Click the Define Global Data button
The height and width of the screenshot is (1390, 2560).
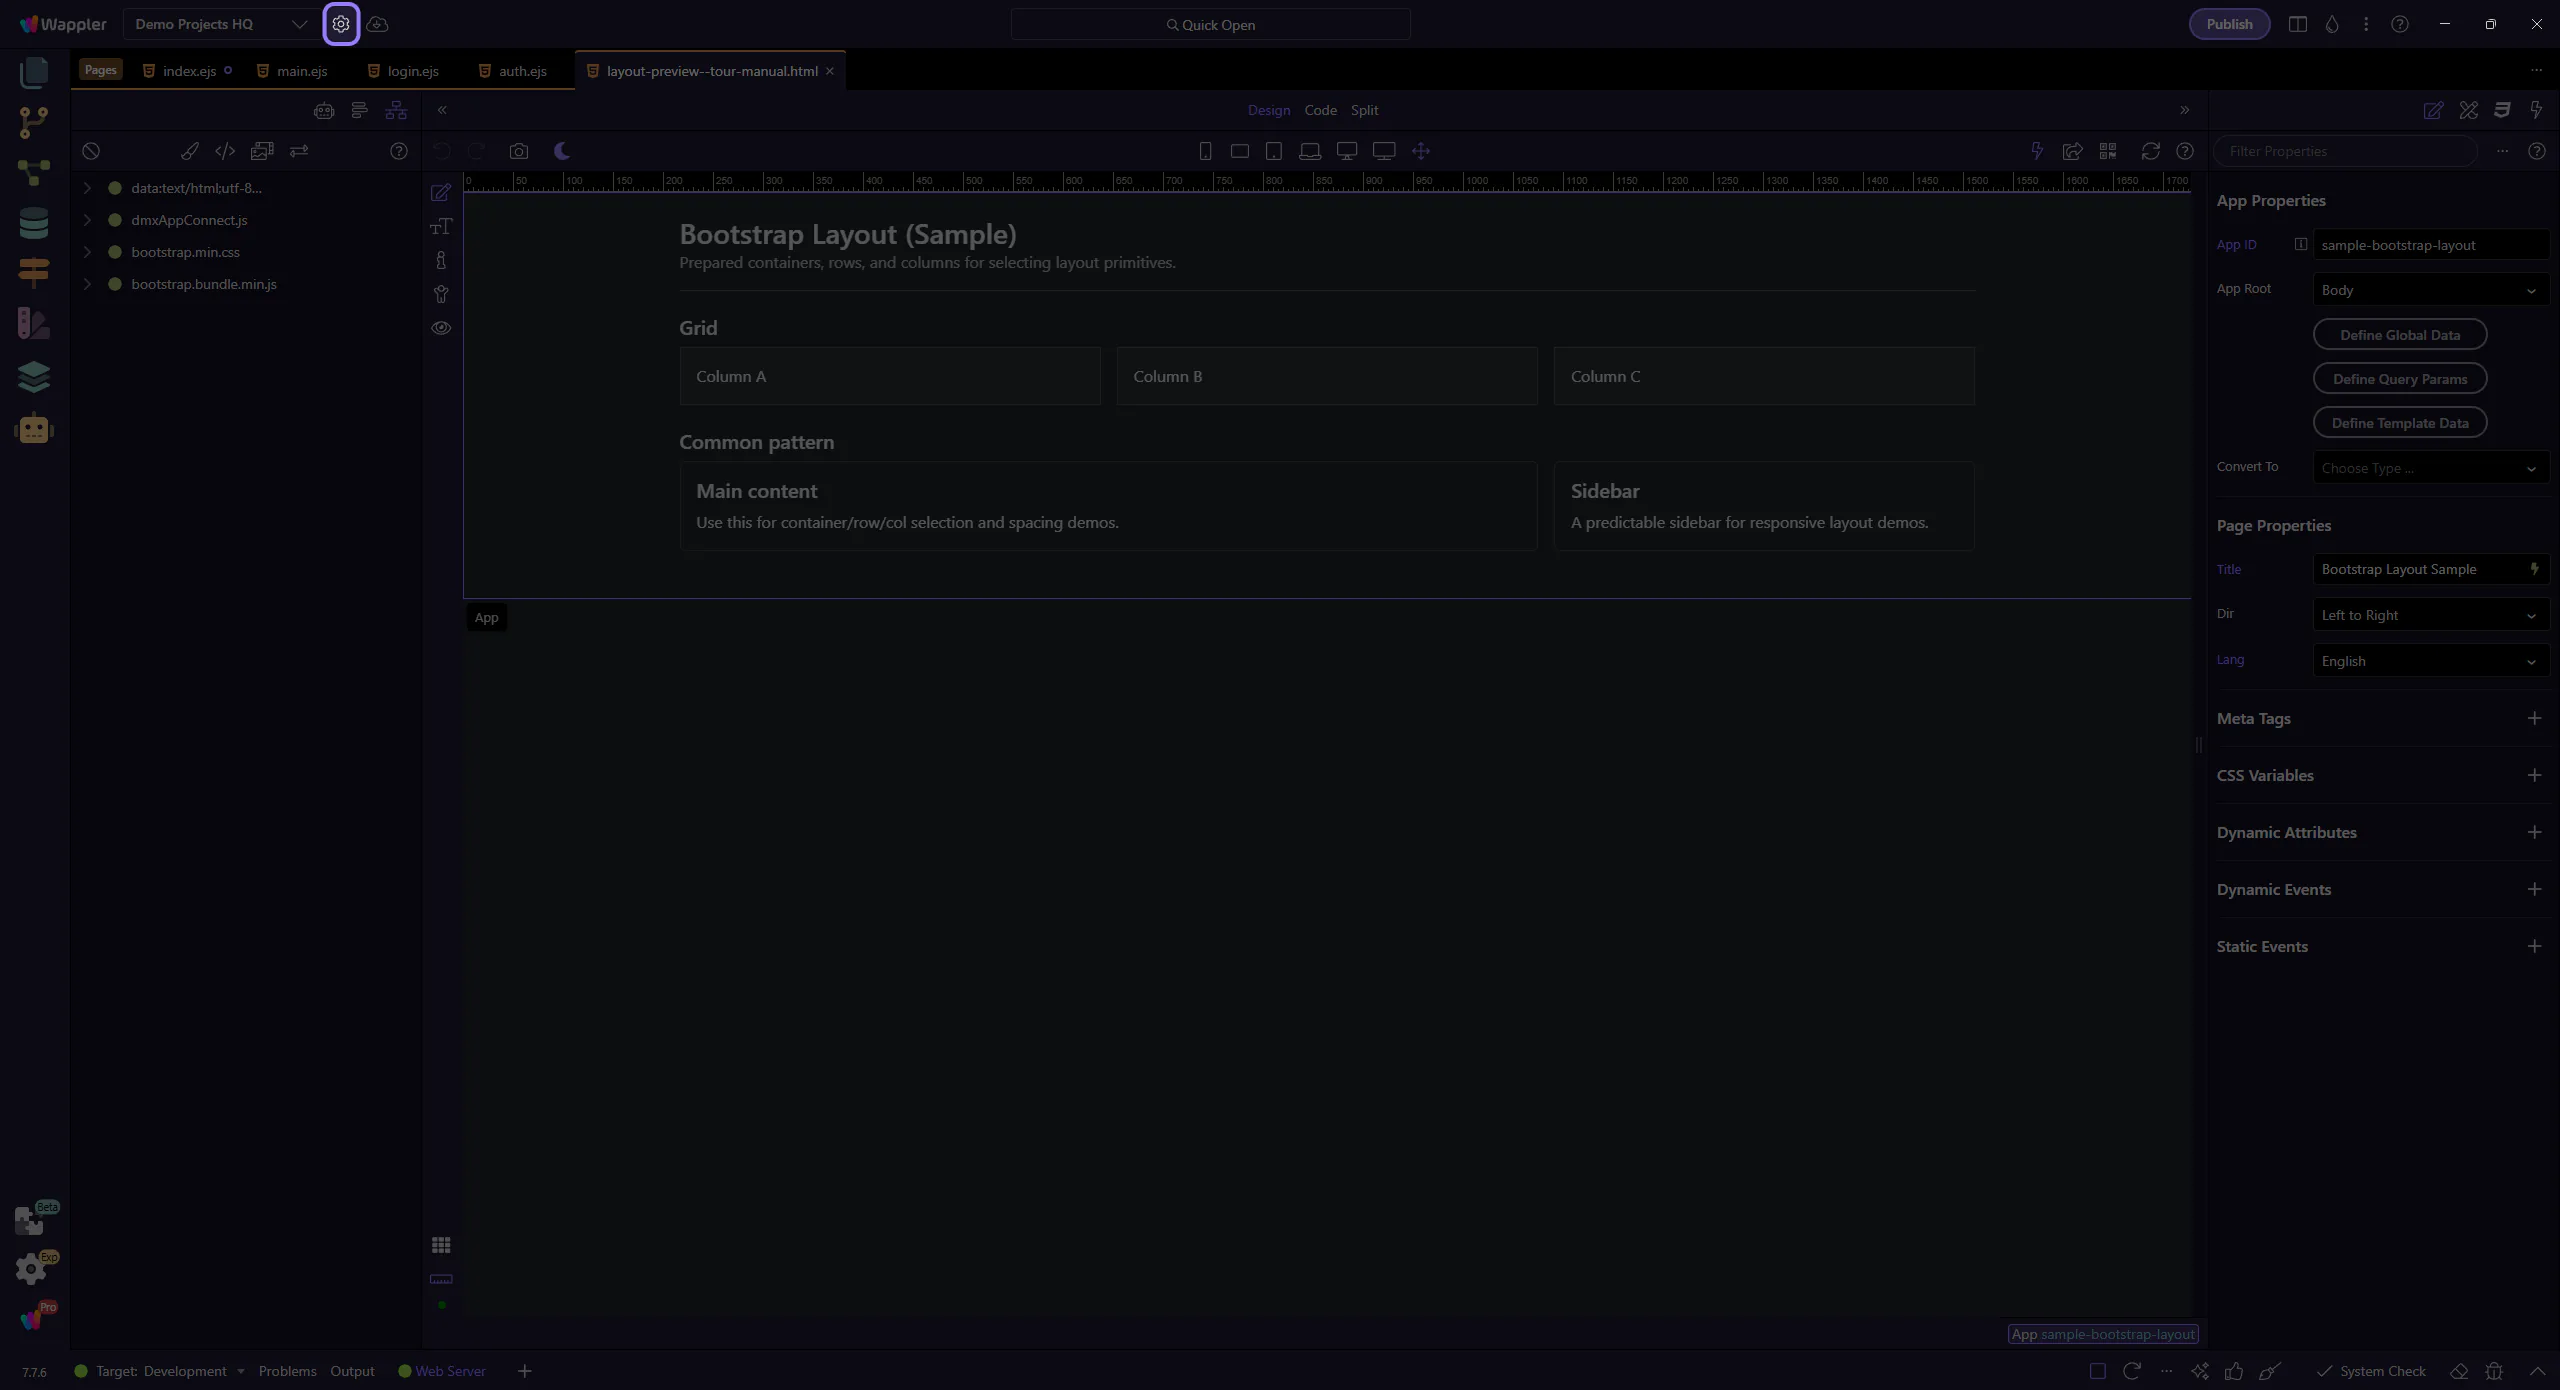tap(2399, 335)
